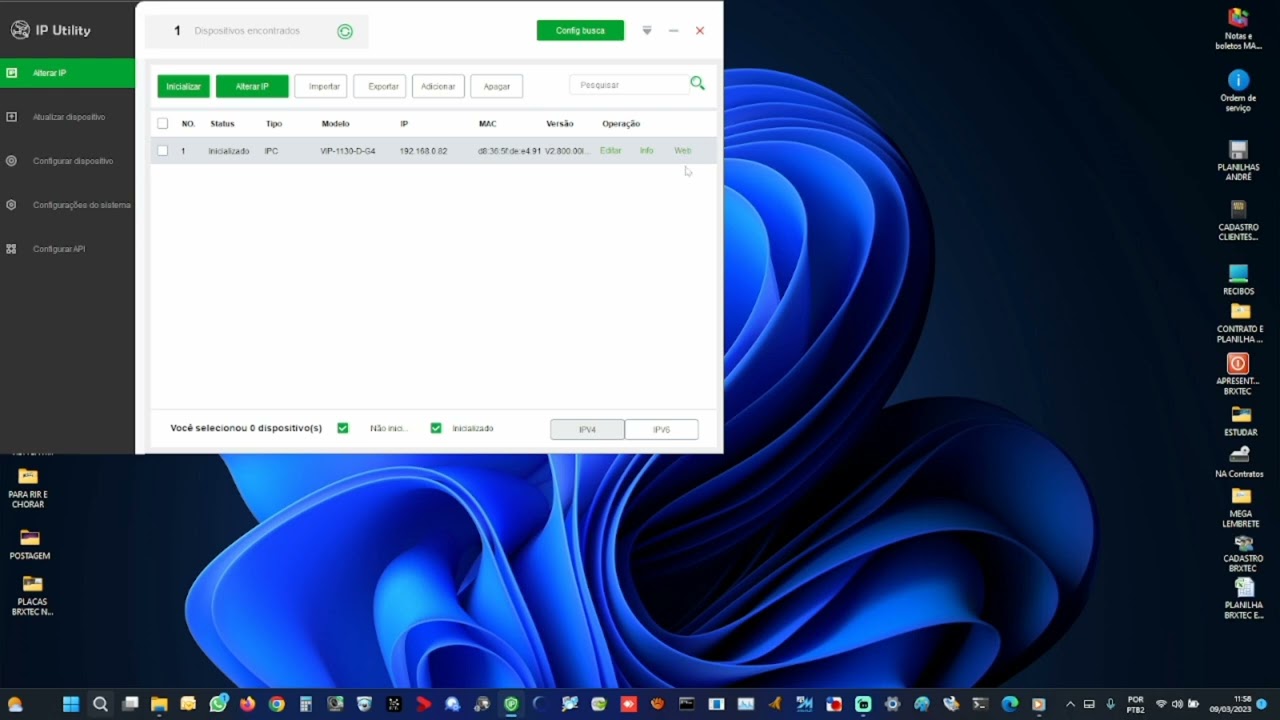Refresh device search with circular icon
1280x720 pixels.
(345, 31)
